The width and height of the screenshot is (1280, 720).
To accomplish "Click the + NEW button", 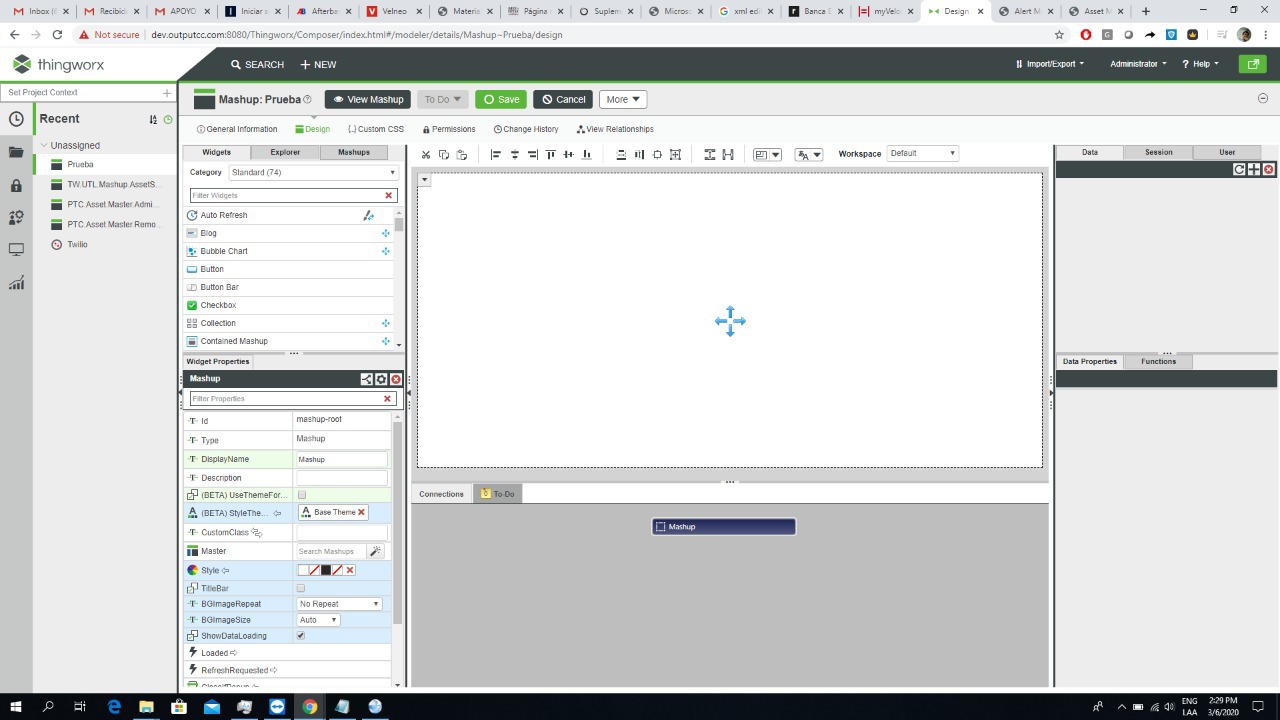I will [318, 64].
